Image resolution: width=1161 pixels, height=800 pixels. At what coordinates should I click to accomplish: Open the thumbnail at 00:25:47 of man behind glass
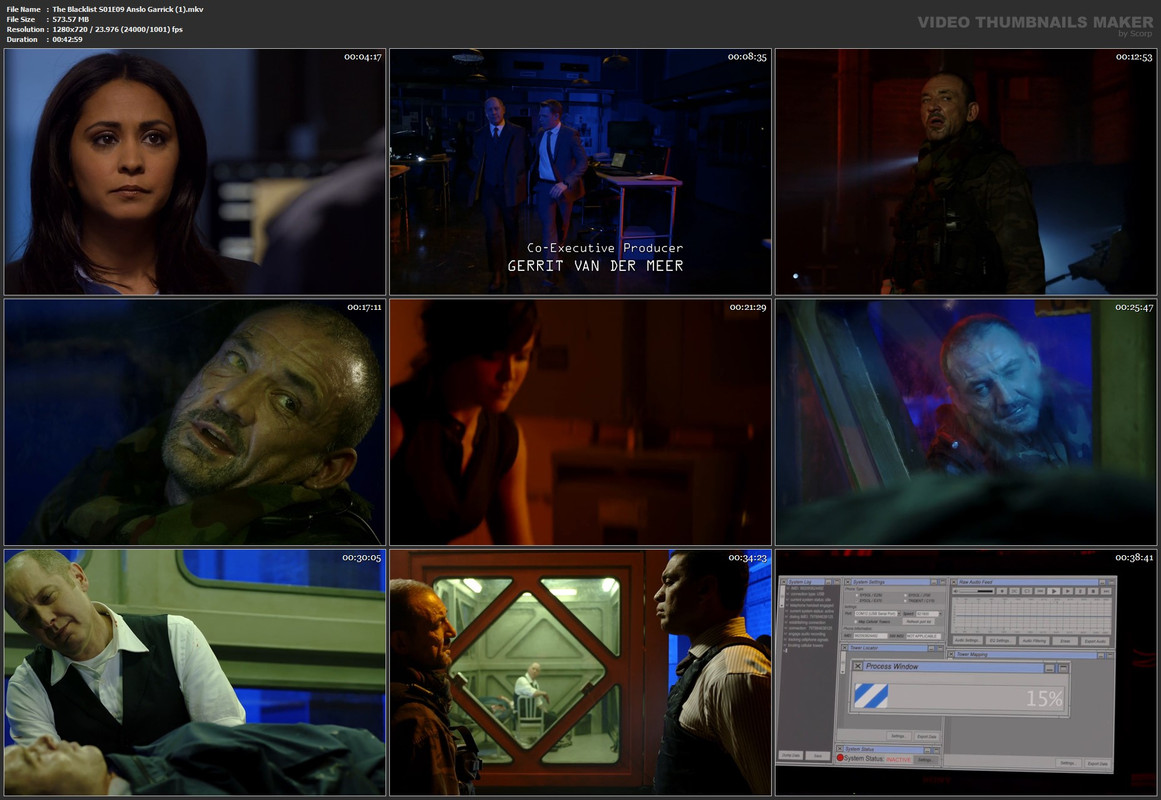coord(966,422)
